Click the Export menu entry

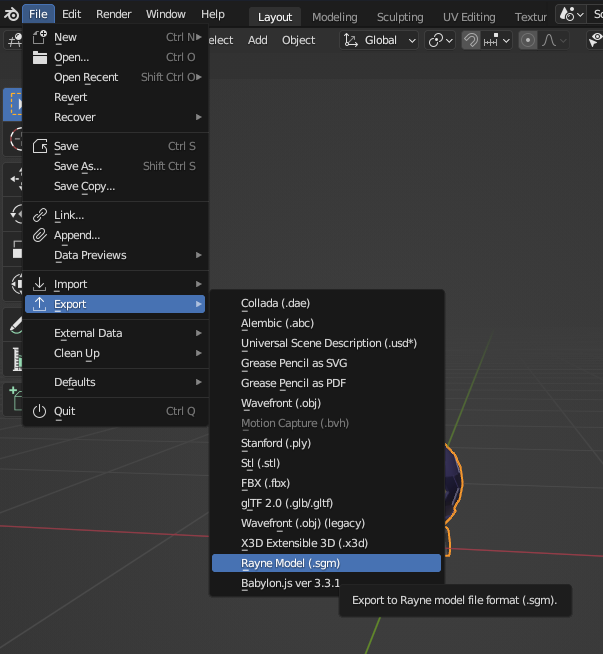point(115,304)
